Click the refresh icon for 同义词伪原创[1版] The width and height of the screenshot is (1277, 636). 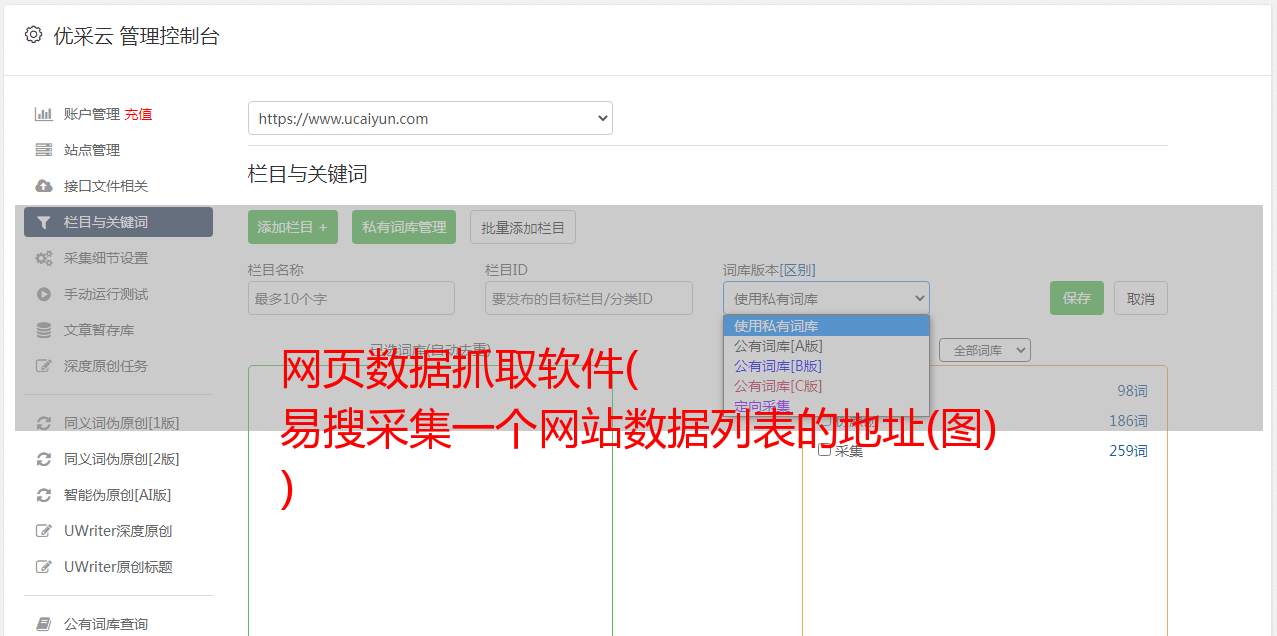[x=44, y=423]
